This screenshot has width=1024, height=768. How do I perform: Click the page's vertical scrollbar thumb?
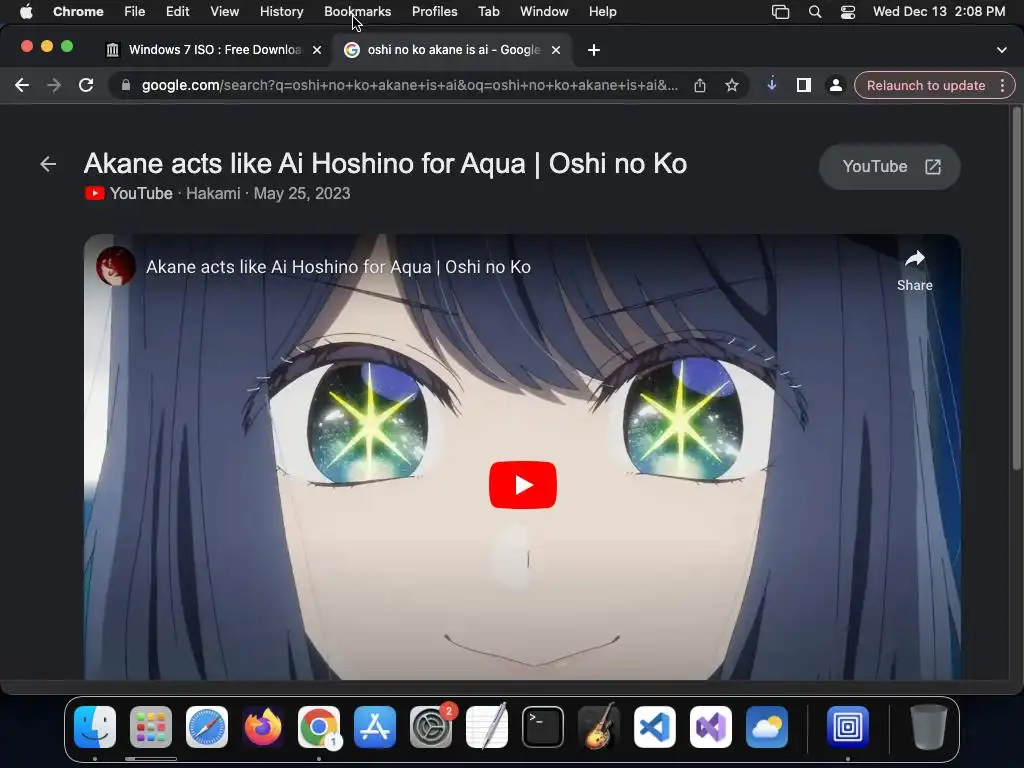tap(1016, 288)
